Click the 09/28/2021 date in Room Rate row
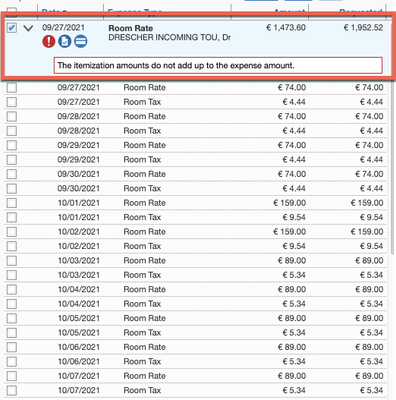 coord(78,116)
